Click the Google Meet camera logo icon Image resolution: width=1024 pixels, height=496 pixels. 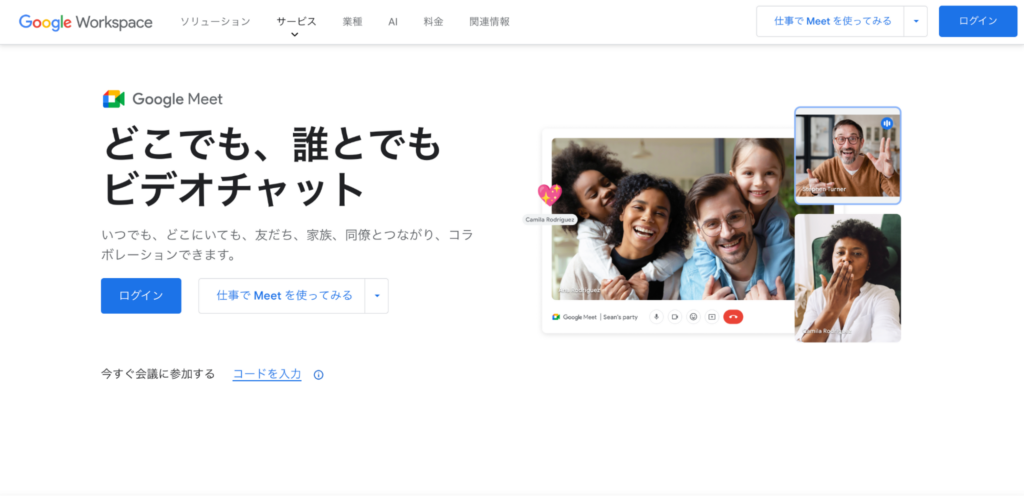[113, 99]
